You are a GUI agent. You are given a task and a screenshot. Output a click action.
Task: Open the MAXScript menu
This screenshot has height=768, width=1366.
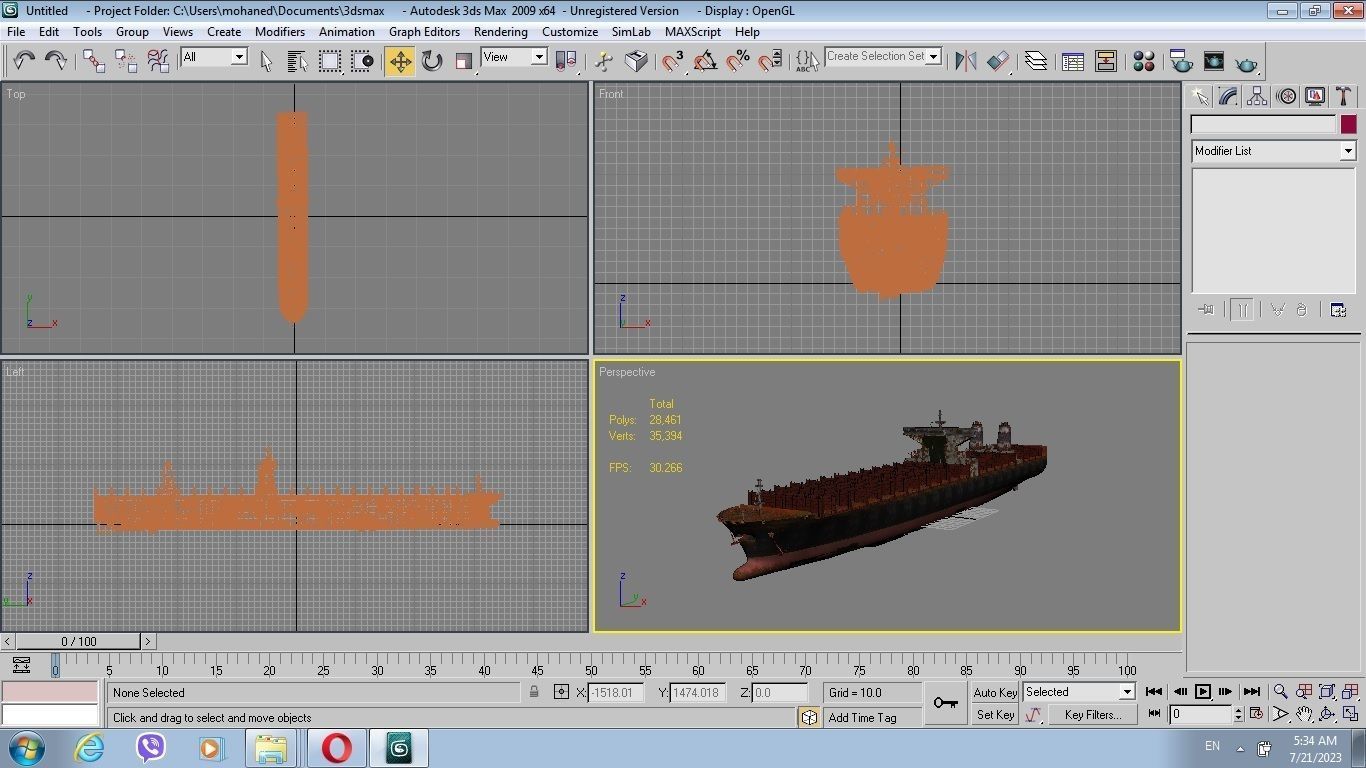tap(693, 32)
